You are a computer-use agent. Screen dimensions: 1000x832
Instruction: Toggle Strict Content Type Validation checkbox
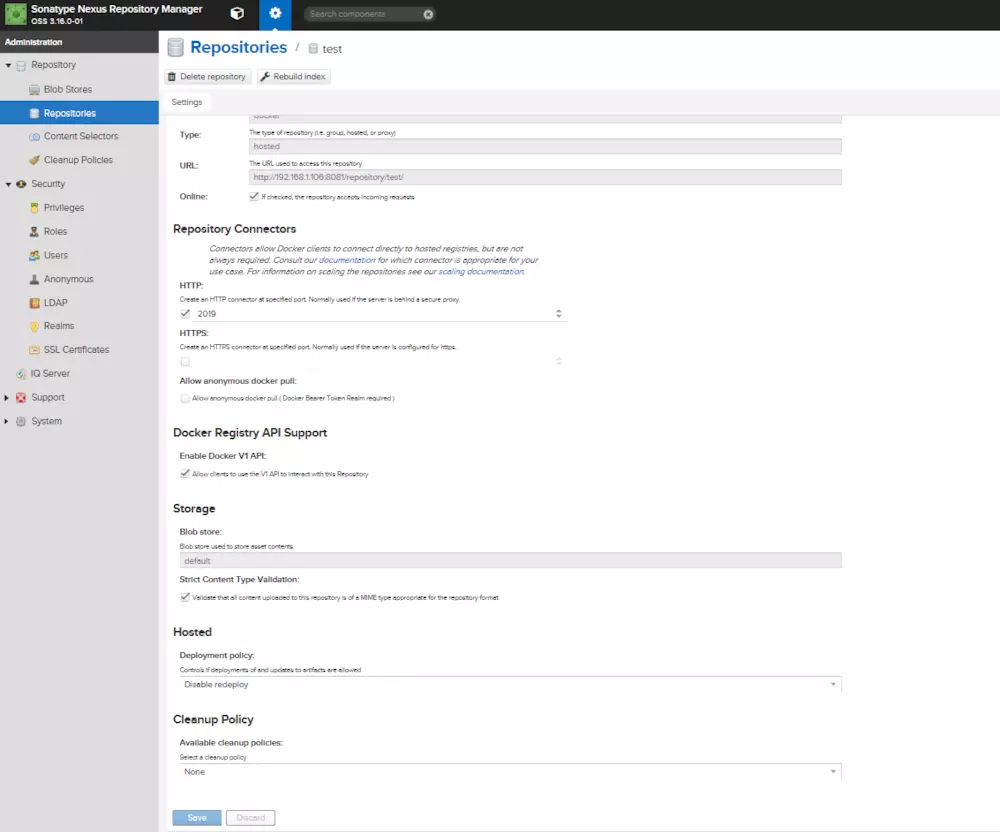(185, 597)
